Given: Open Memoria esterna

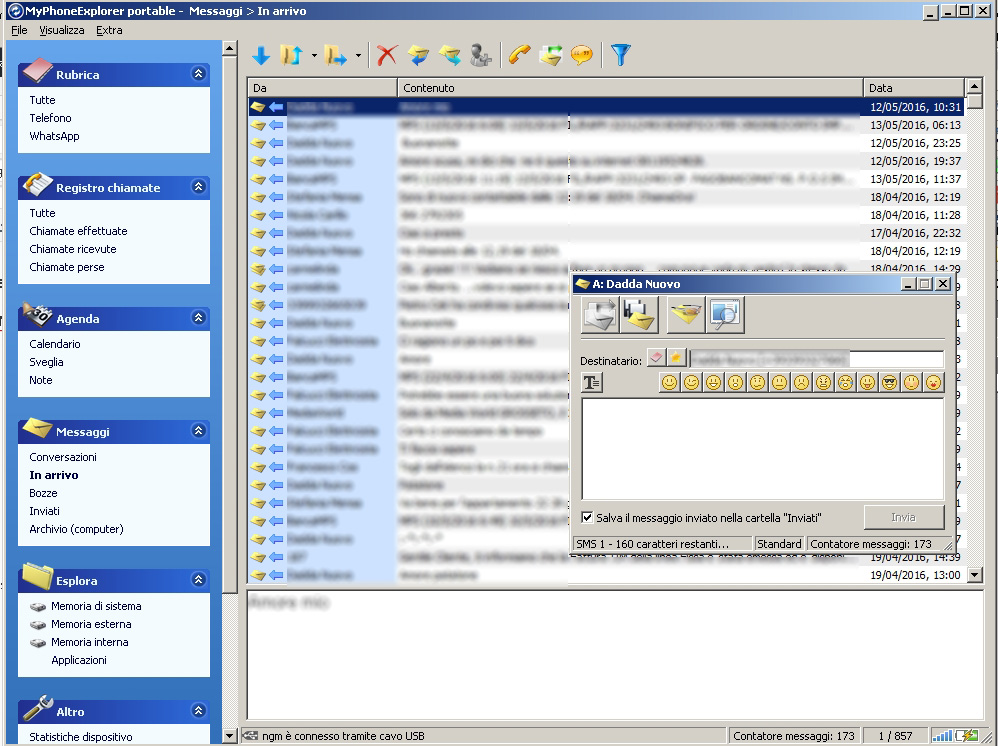Looking at the screenshot, I should (91, 624).
